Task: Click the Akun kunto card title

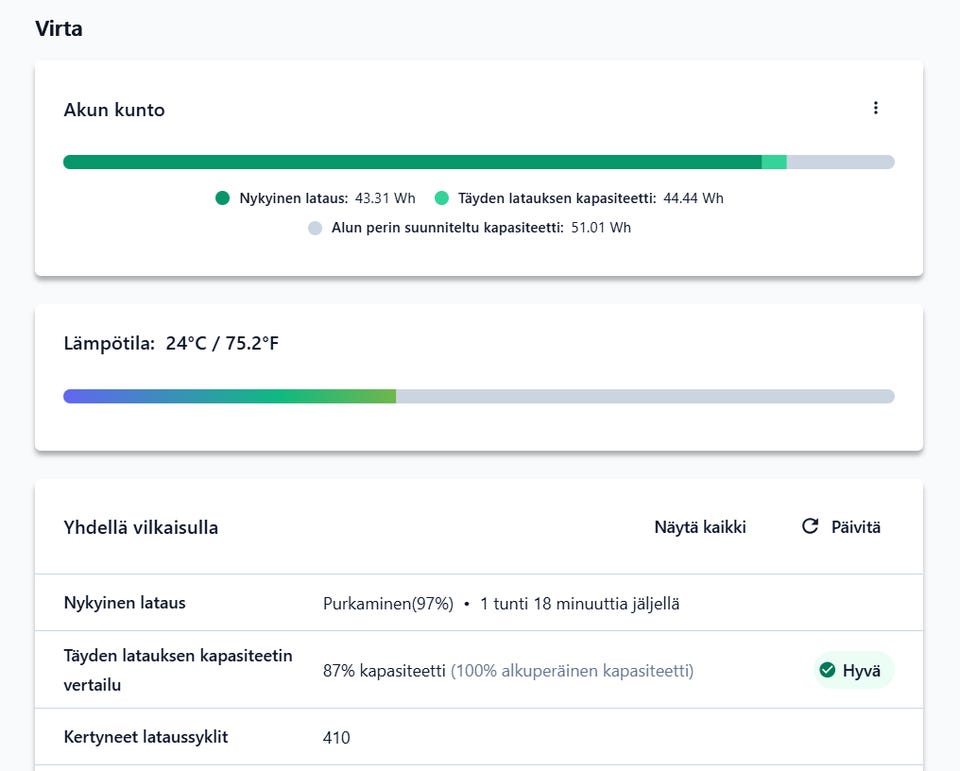Action: [x=114, y=110]
